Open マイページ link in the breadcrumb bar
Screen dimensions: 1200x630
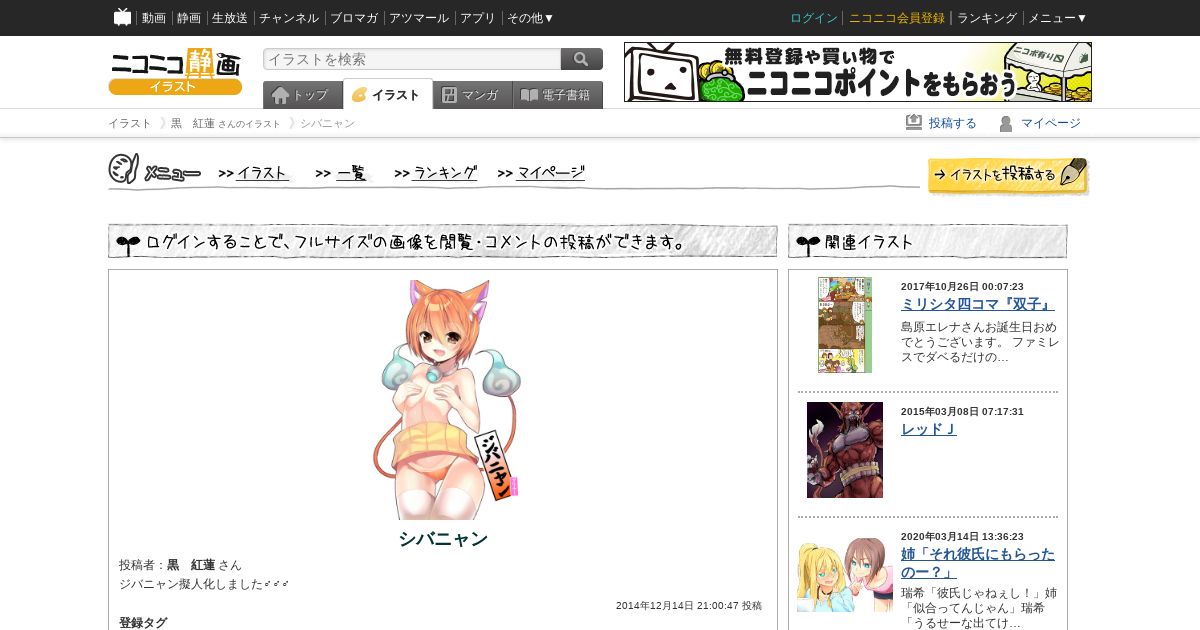pos(1051,123)
